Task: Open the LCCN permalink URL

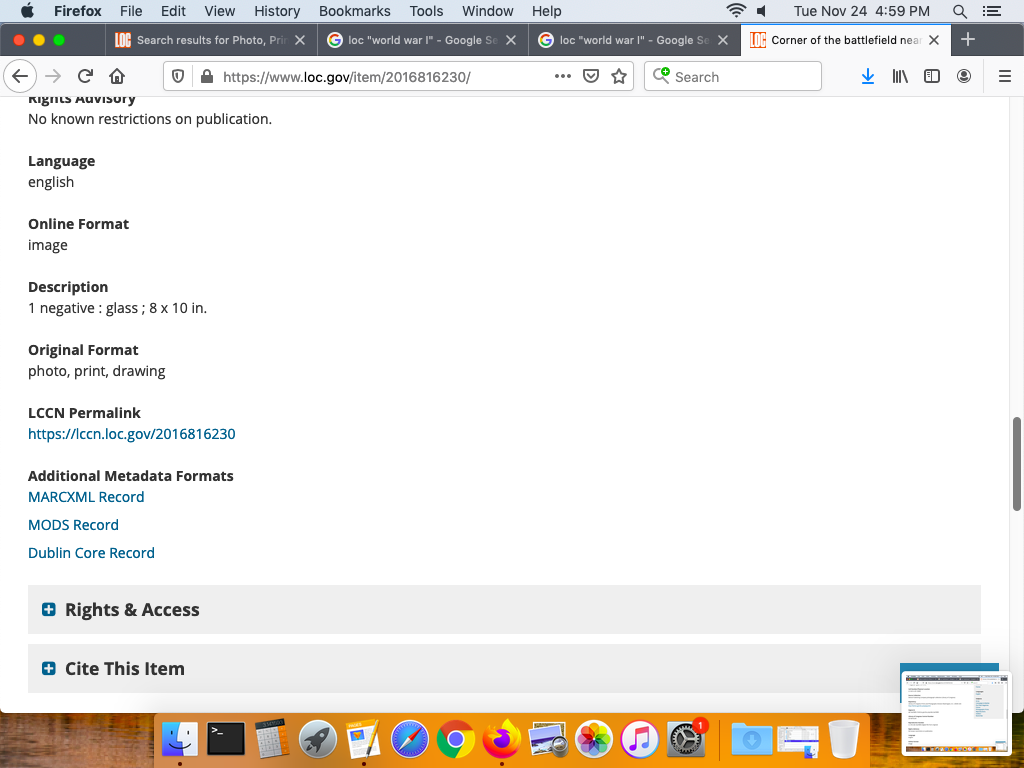Action: pos(132,434)
